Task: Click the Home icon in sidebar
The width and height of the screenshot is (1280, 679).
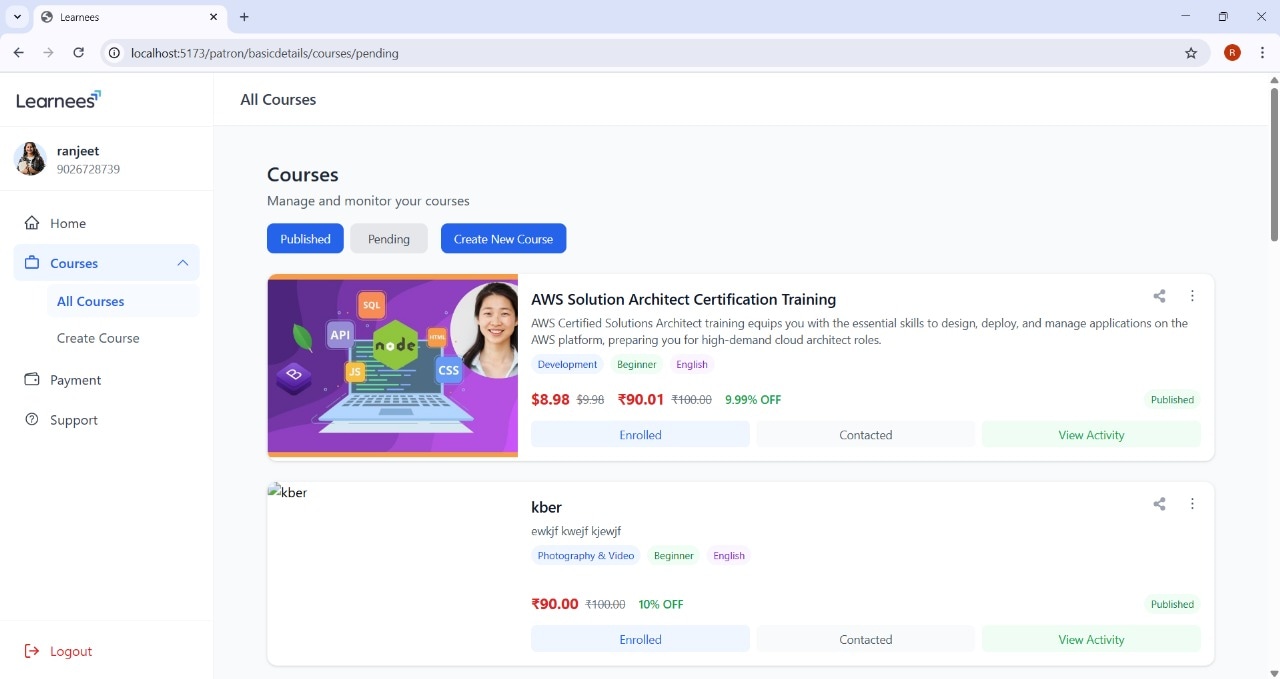Action: (x=32, y=223)
